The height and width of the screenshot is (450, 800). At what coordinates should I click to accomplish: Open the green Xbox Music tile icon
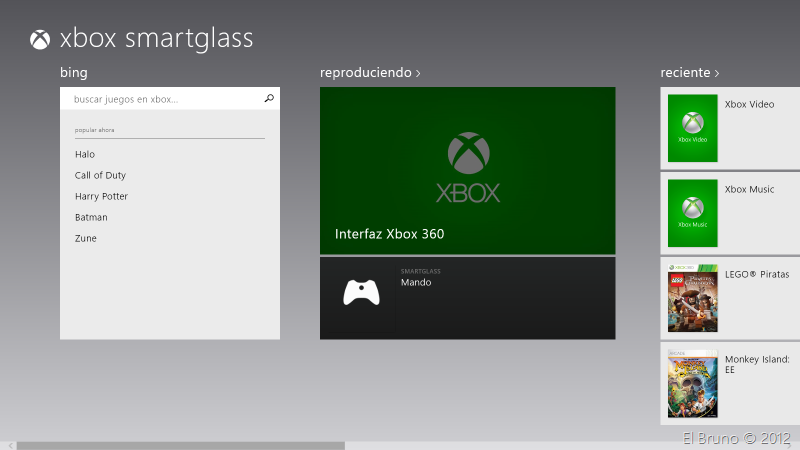click(x=692, y=212)
